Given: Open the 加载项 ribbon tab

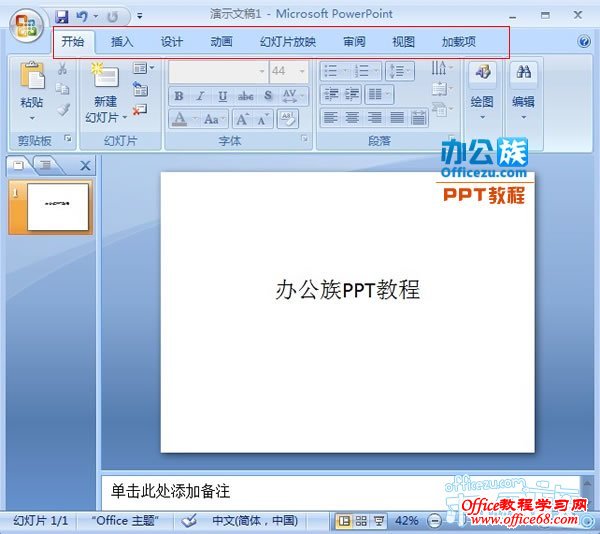Looking at the screenshot, I should pos(458,41).
